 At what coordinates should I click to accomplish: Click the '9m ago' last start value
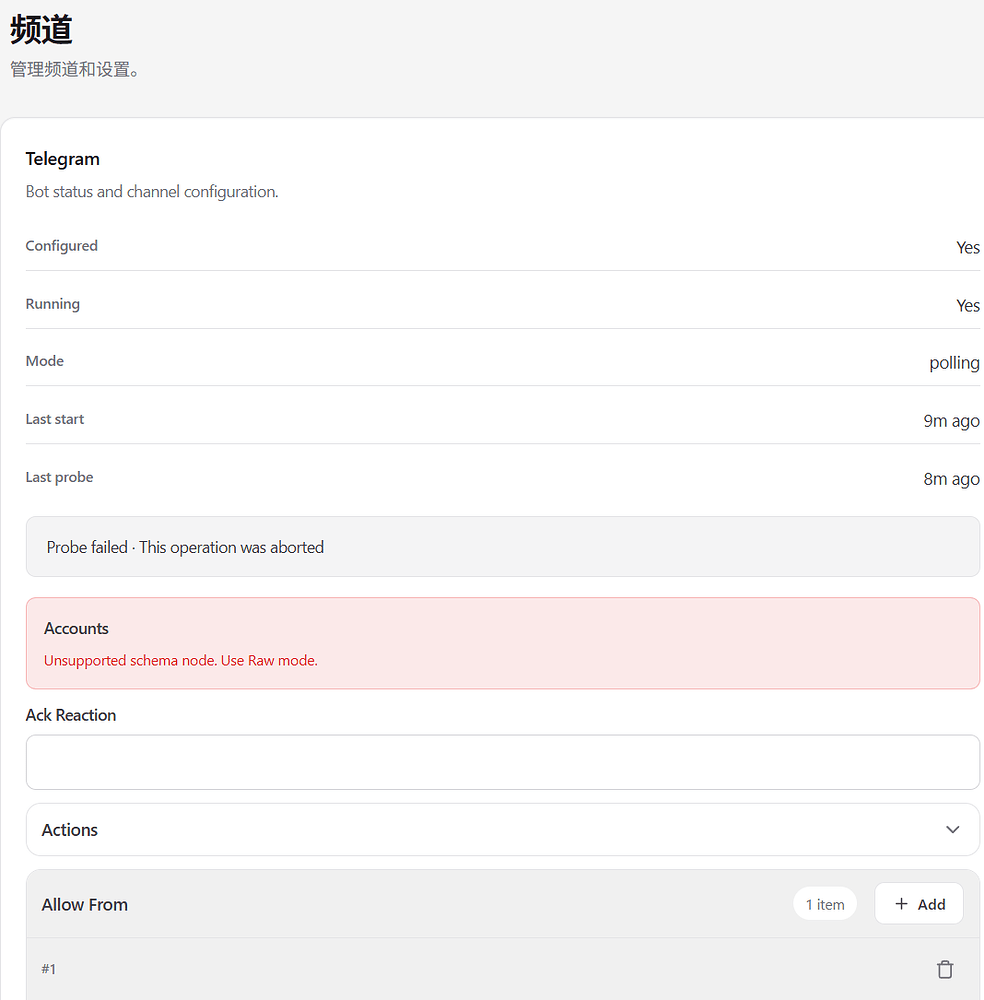pyautogui.click(x=951, y=421)
